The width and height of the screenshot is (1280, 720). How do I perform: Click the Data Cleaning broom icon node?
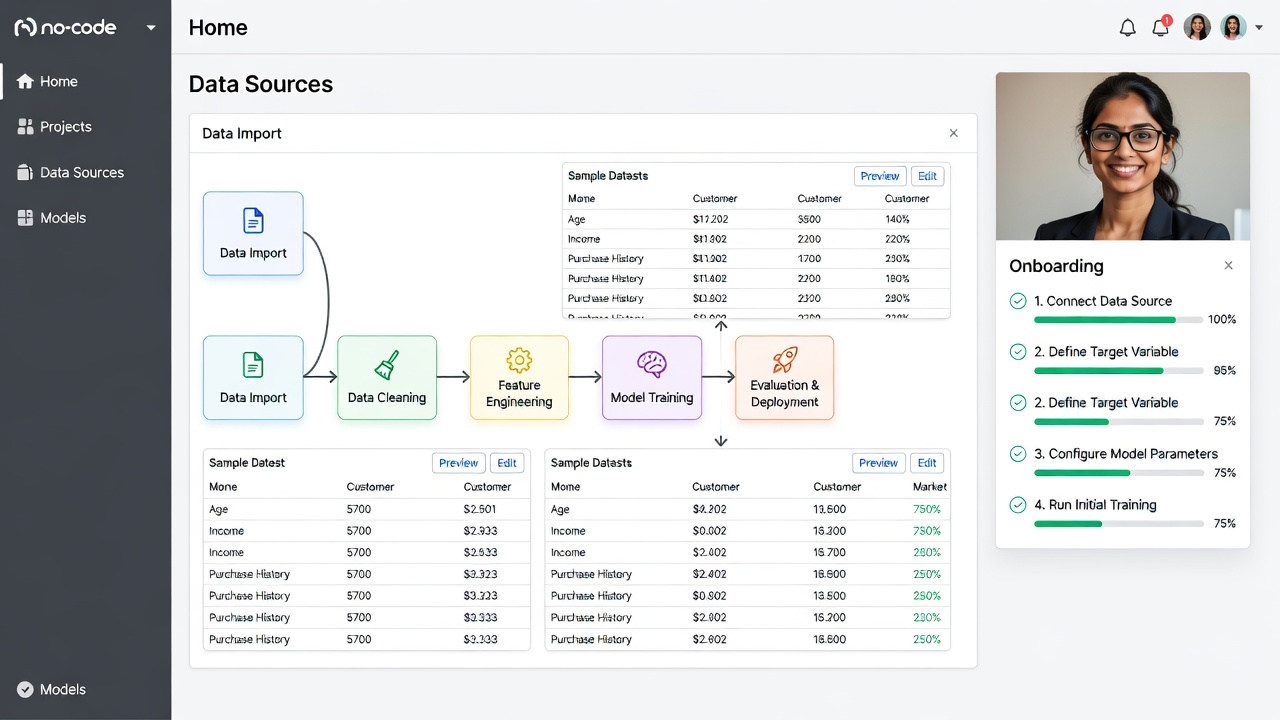(x=387, y=377)
